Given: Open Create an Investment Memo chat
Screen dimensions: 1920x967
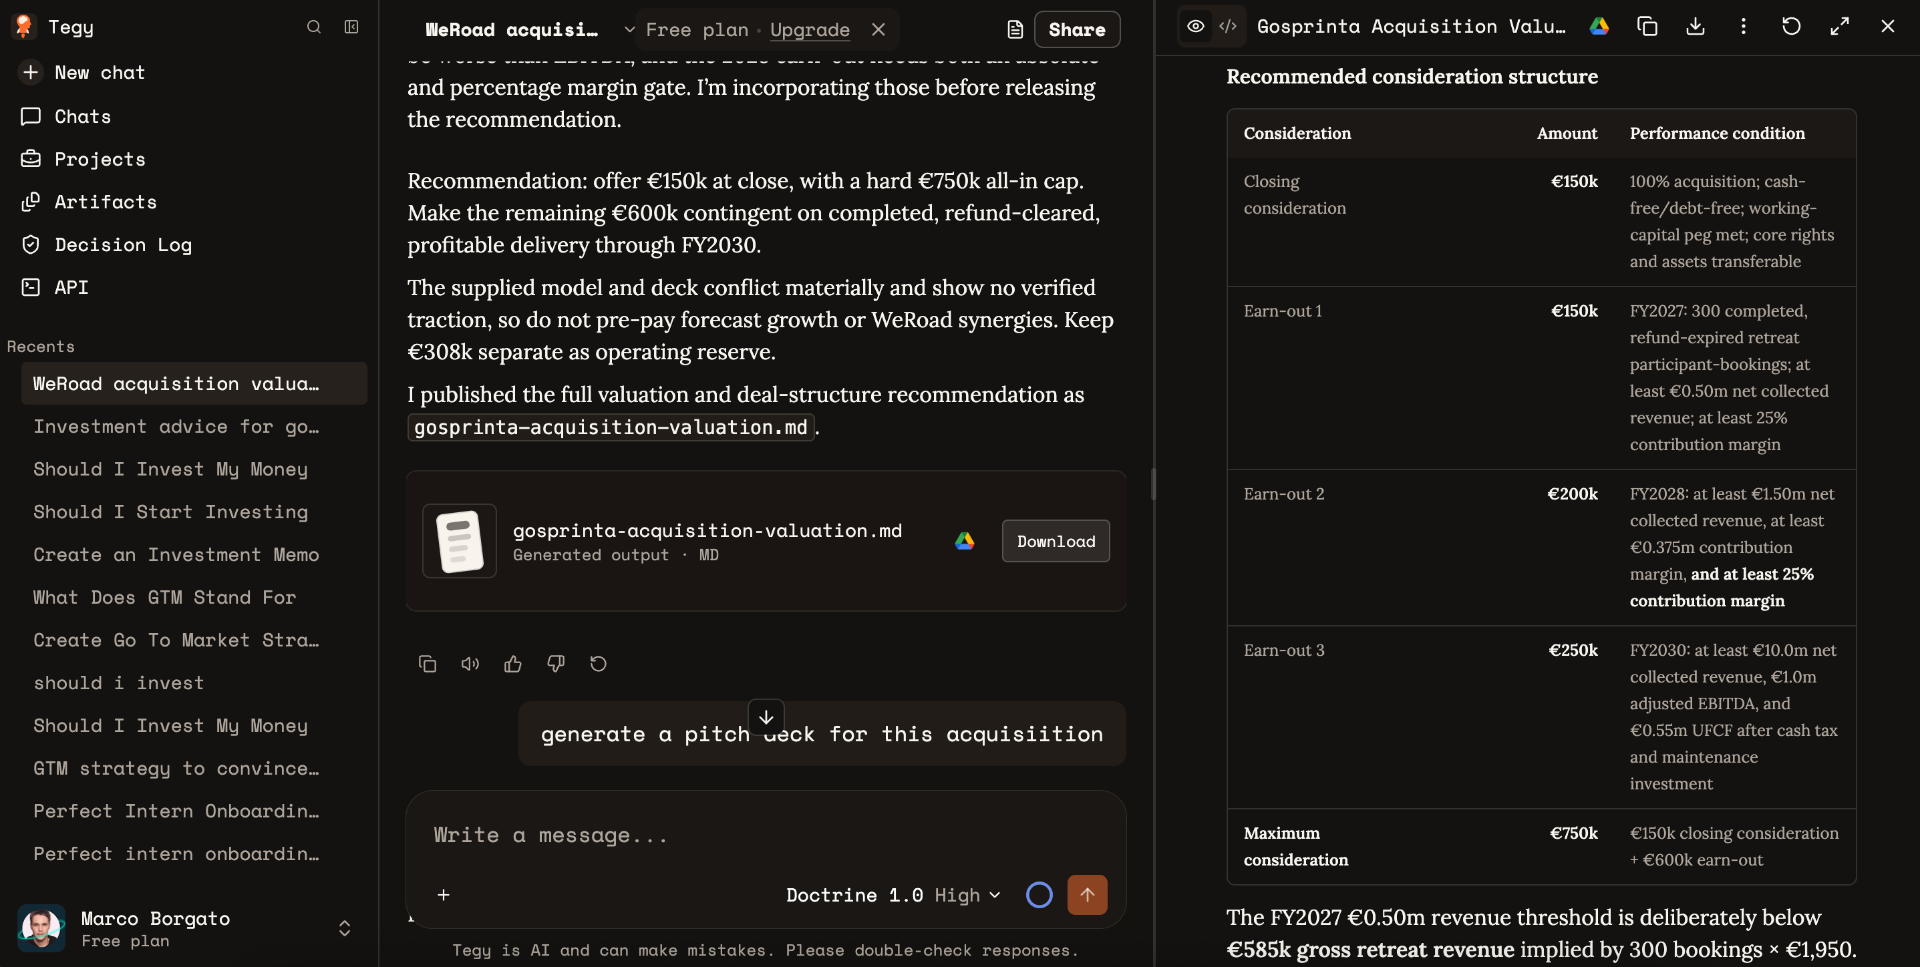Looking at the screenshot, I should (194, 555).
